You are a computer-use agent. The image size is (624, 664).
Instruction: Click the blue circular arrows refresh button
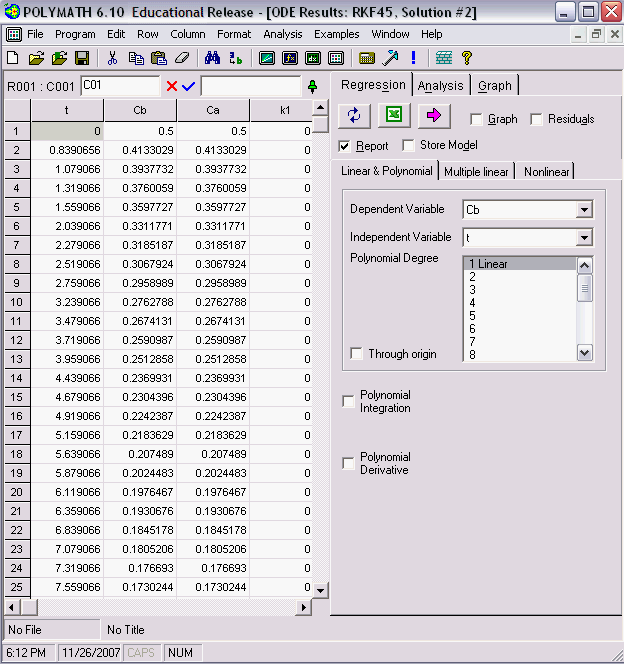click(x=354, y=116)
